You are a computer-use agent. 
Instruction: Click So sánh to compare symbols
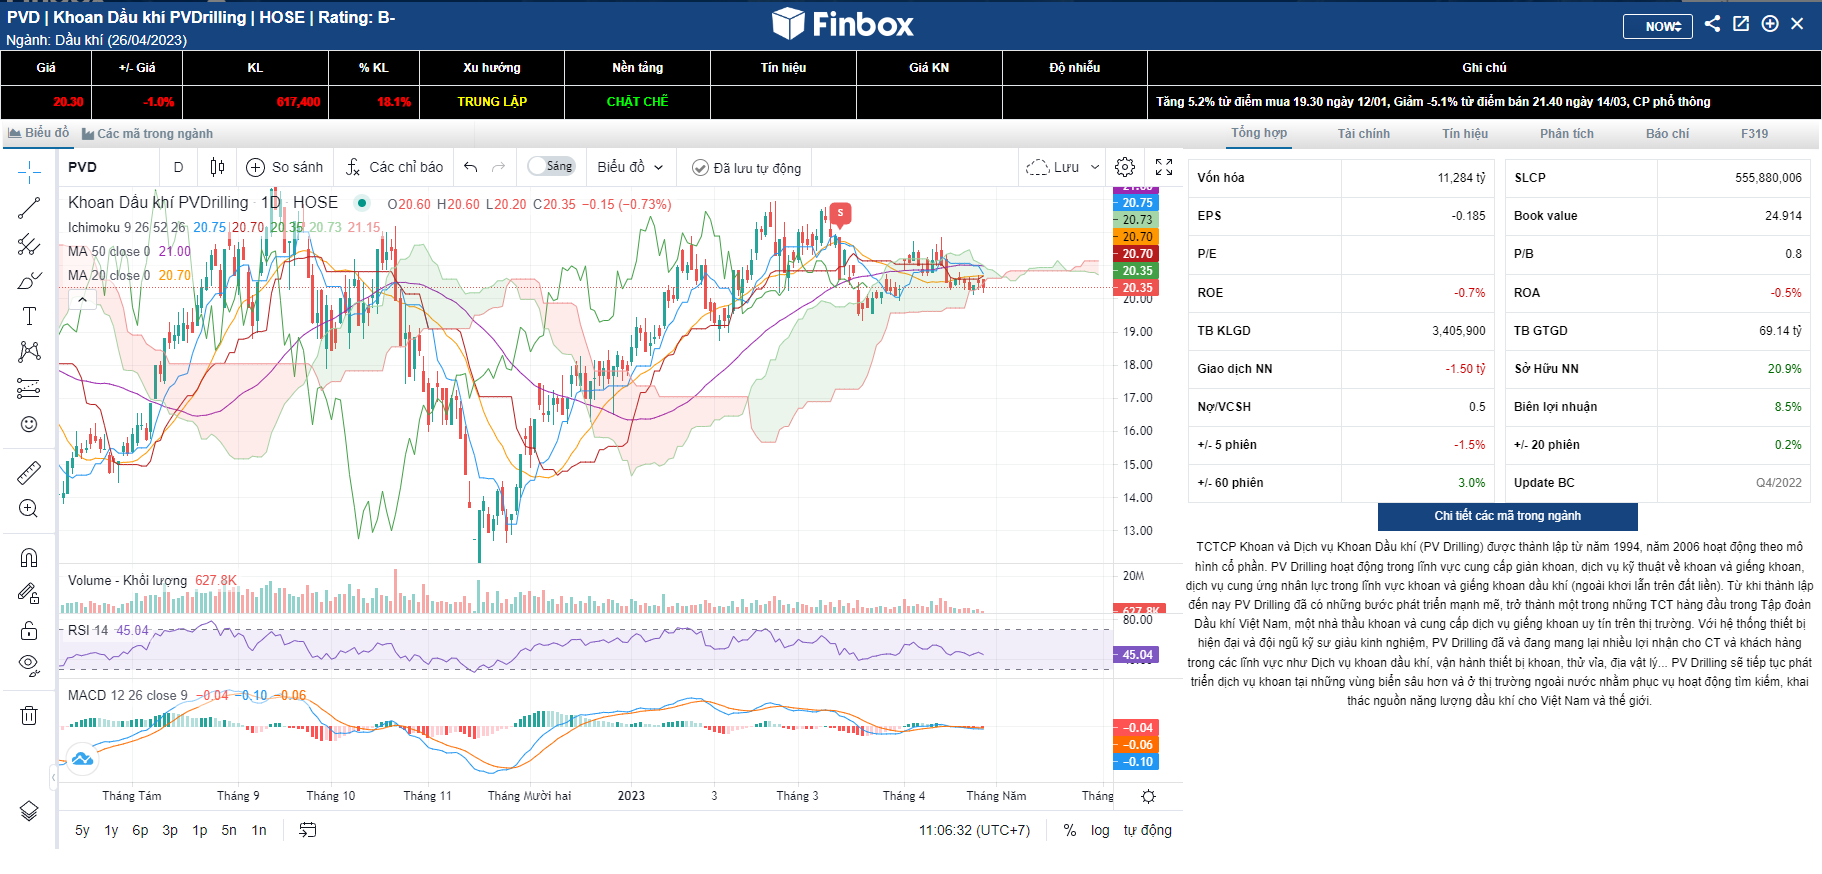pos(285,167)
